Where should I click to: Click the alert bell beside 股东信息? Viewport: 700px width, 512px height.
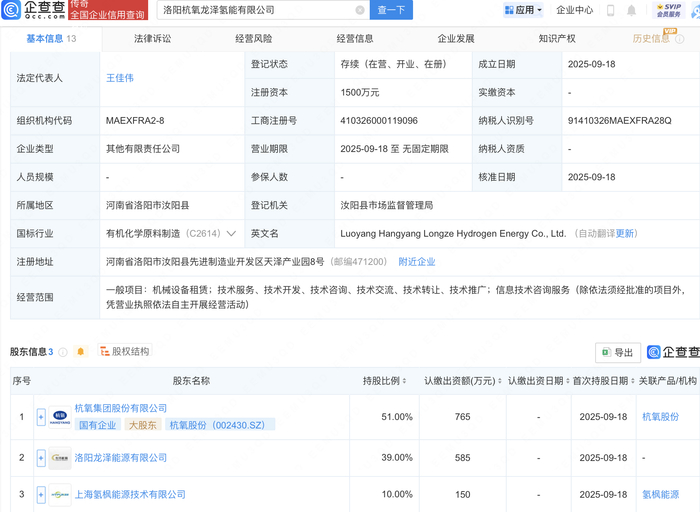pyautogui.click(x=80, y=352)
